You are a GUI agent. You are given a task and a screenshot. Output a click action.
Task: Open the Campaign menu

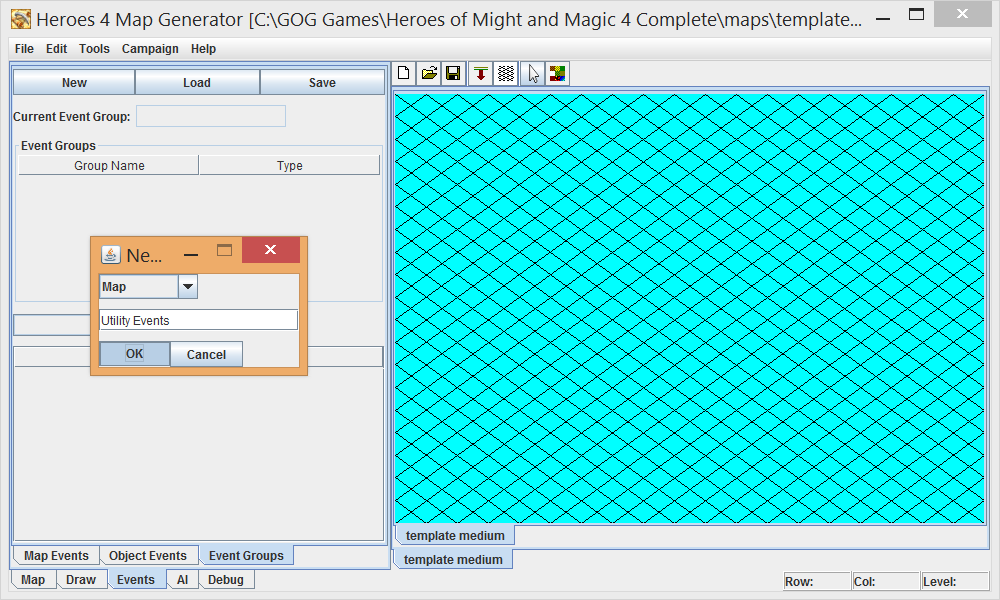pyautogui.click(x=150, y=48)
